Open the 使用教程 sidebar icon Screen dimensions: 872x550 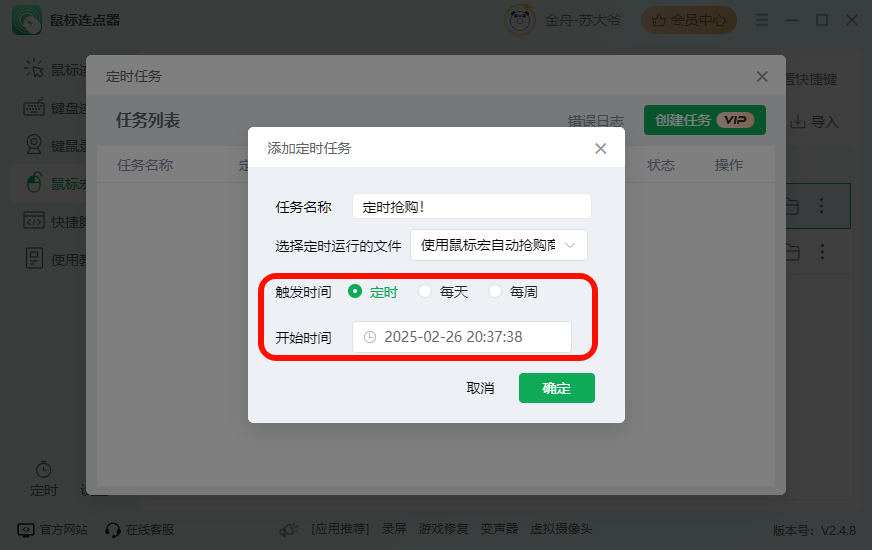tap(34, 259)
